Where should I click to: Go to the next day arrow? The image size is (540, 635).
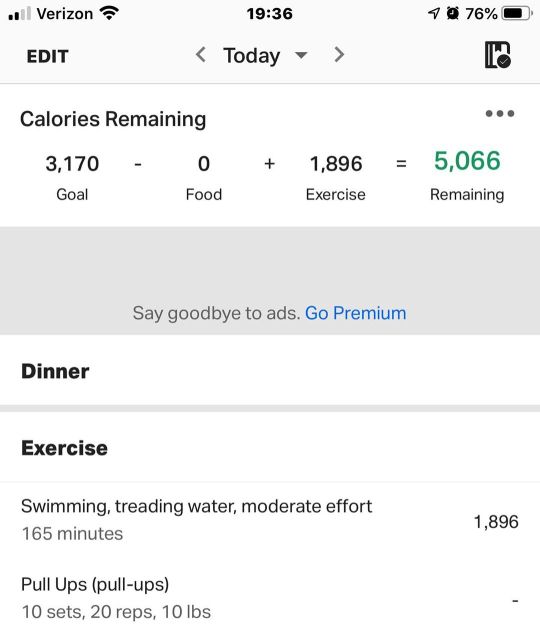click(339, 55)
